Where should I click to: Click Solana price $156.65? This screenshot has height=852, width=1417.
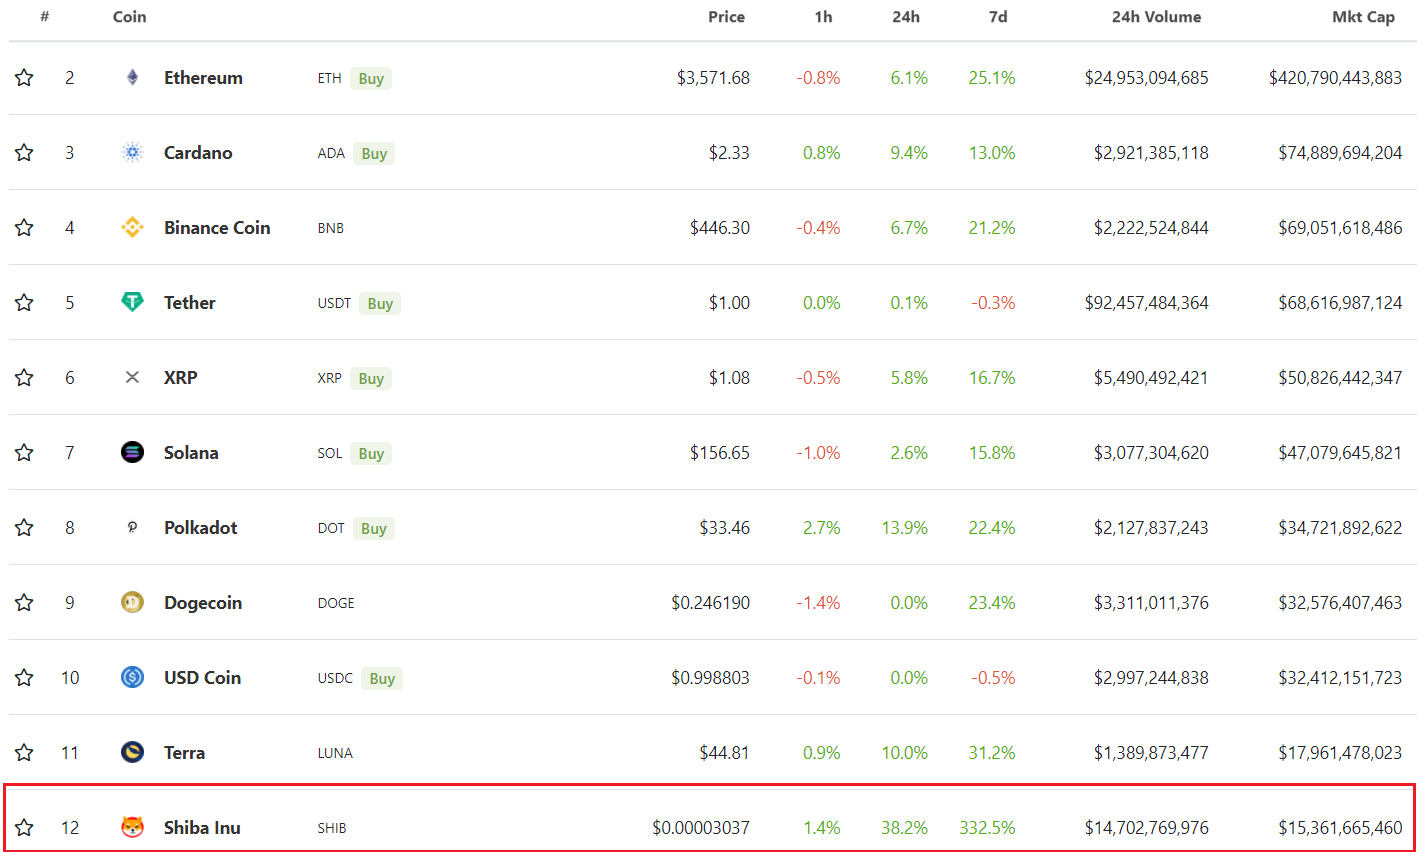point(720,453)
